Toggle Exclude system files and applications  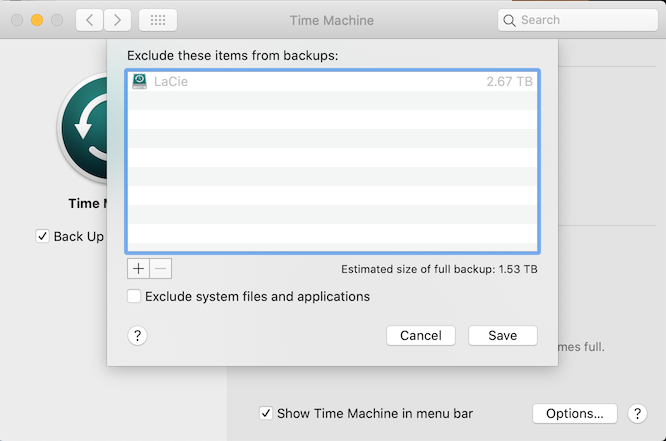pos(134,296)
